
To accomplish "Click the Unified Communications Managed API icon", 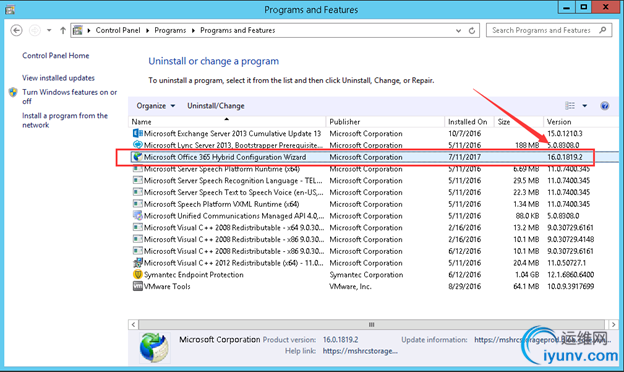I will 137,216.
